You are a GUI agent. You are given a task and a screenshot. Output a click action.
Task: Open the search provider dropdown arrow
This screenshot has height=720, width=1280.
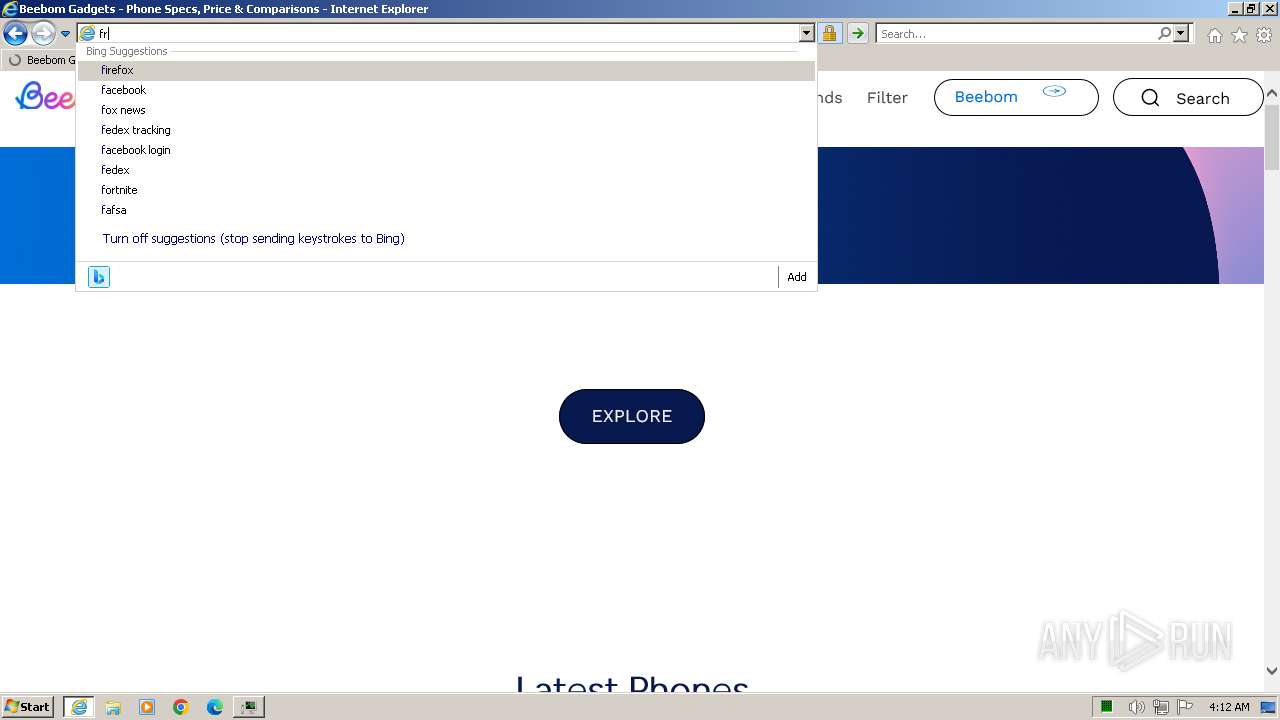1181,34
